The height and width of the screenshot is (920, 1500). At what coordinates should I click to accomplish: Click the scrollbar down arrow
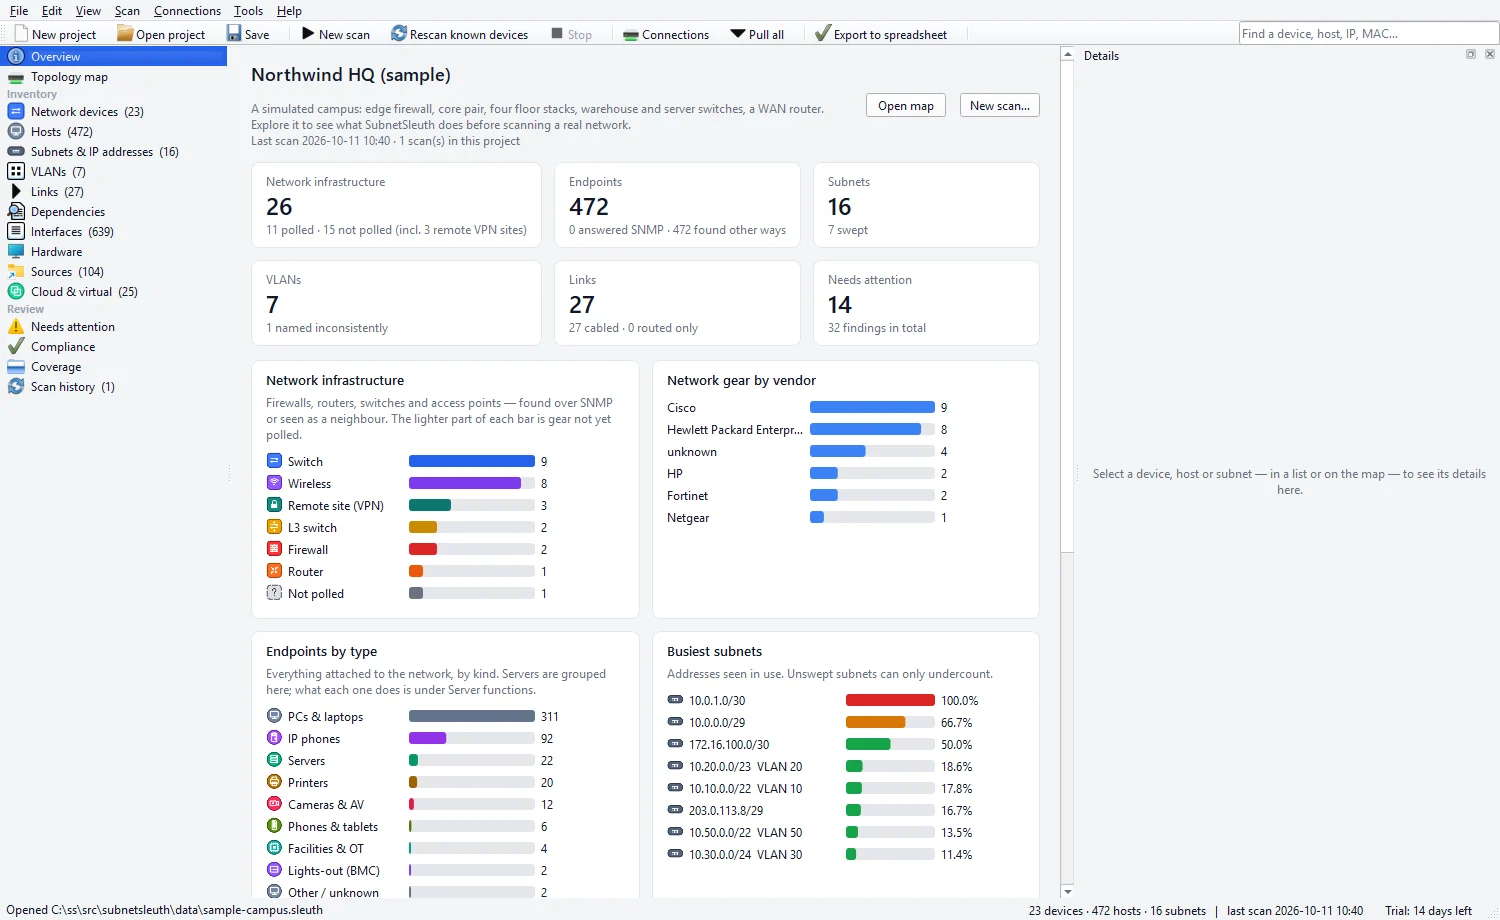[1067, 891]
